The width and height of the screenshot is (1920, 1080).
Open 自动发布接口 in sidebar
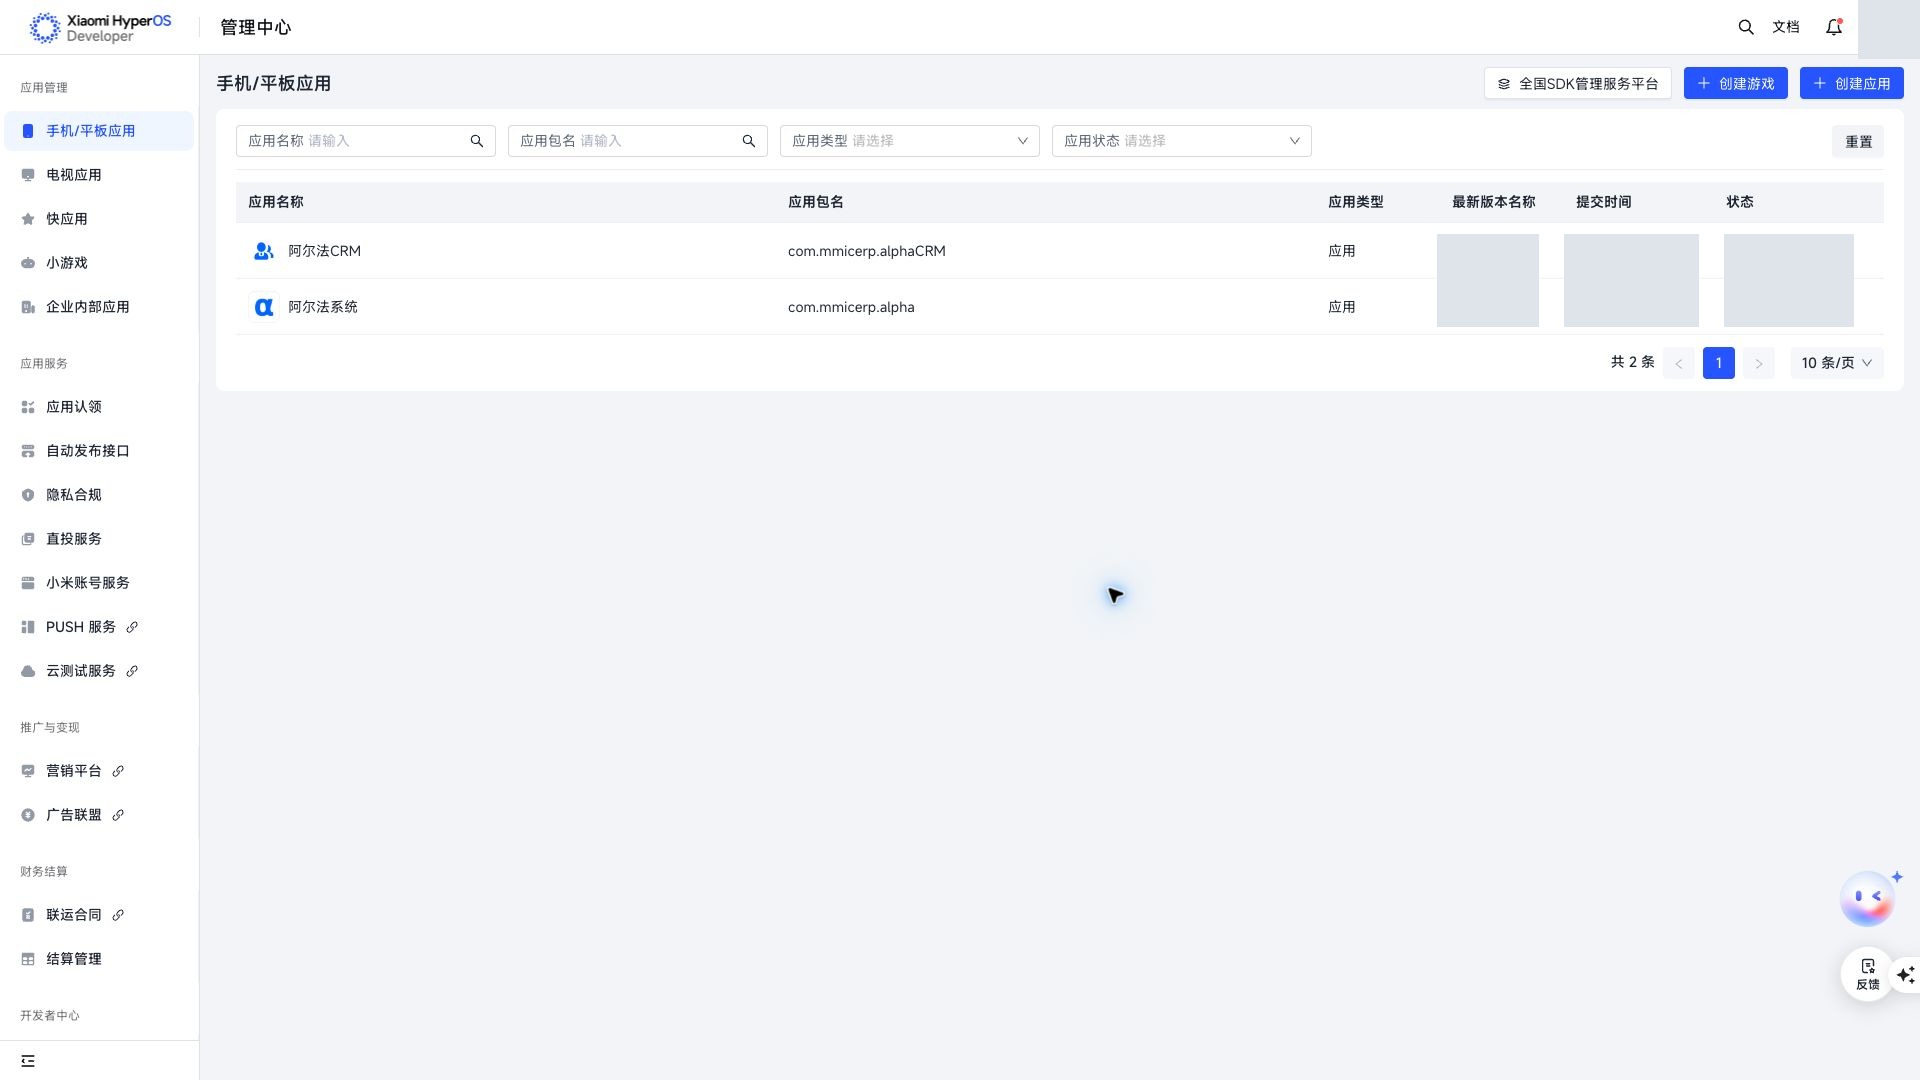tap(99, 451)
